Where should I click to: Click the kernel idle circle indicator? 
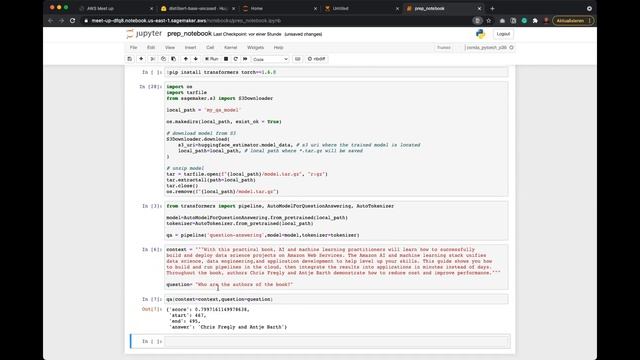[x=511, y=48]
